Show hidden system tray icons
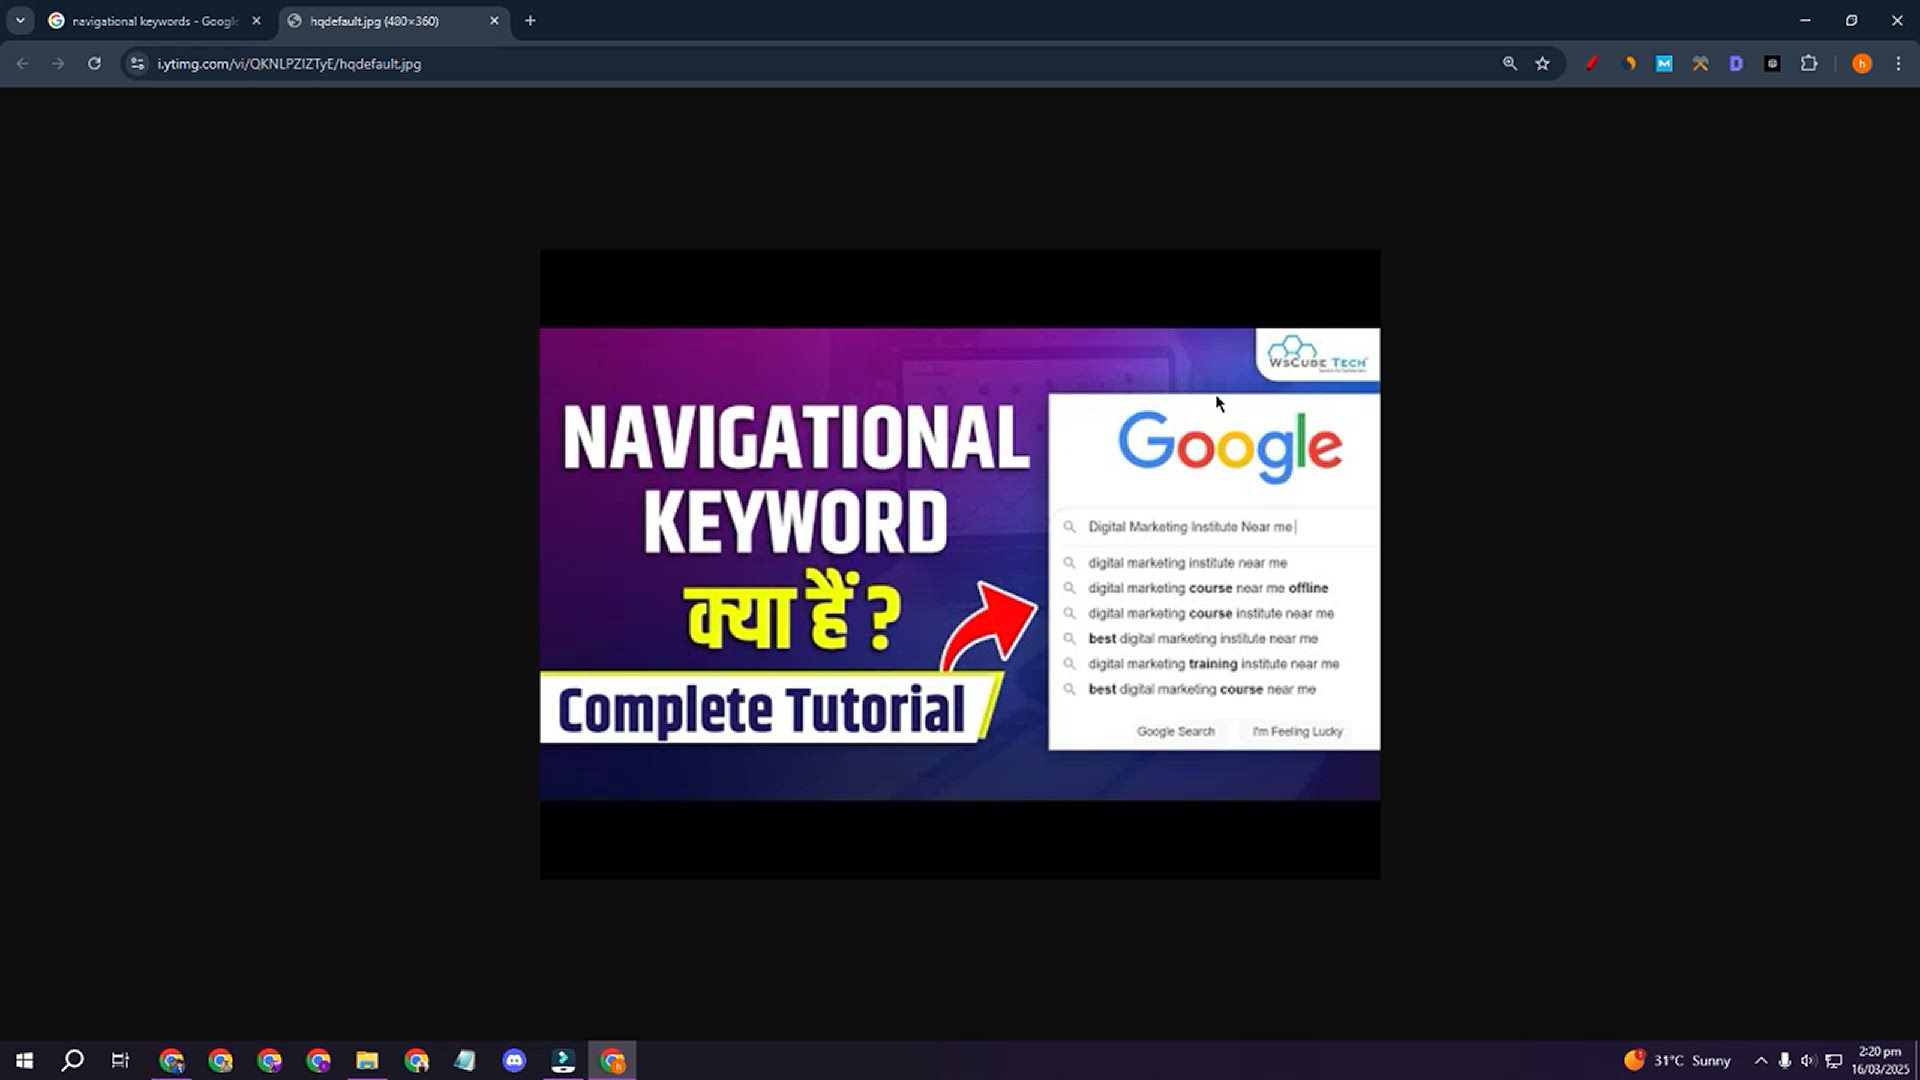This screenshot has width=1920, height=1080. click(1761, 1061)
